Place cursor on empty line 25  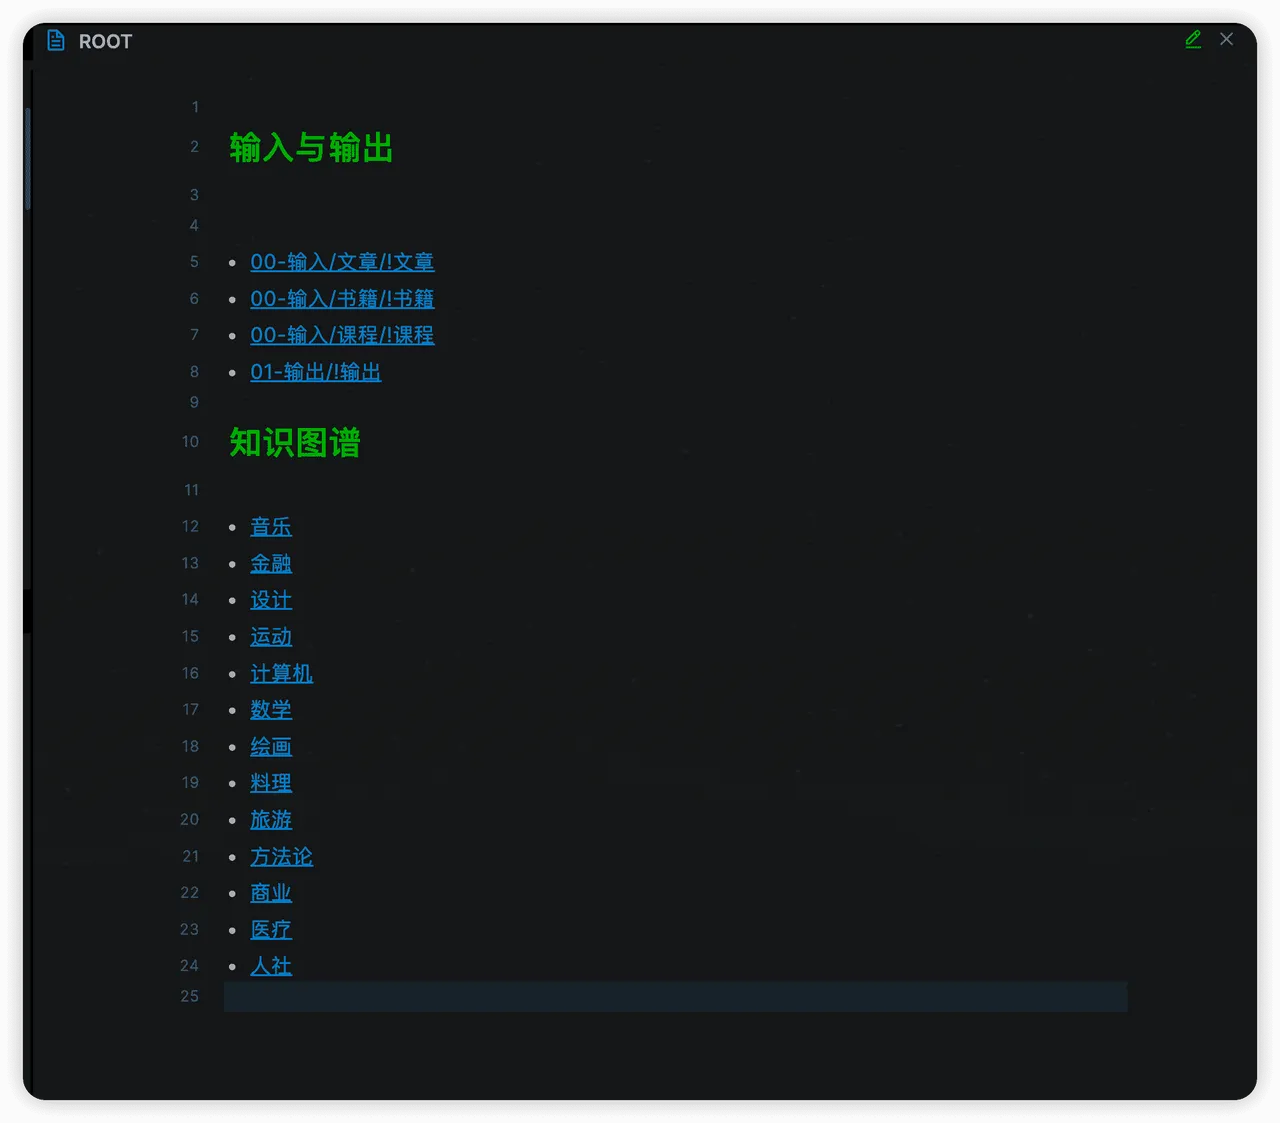675,997
